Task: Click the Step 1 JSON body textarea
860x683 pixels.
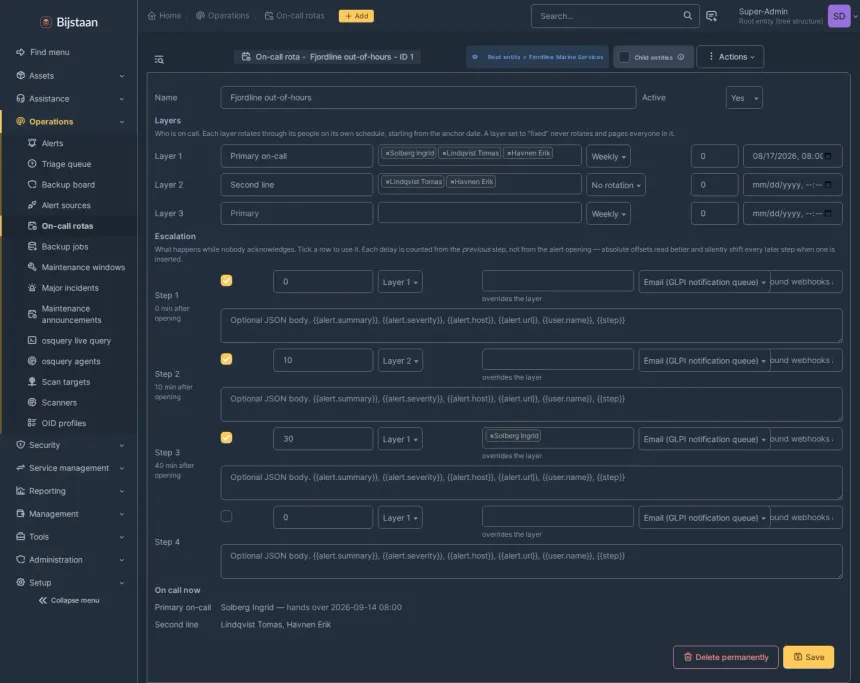Action: click(x=531, y=326)
